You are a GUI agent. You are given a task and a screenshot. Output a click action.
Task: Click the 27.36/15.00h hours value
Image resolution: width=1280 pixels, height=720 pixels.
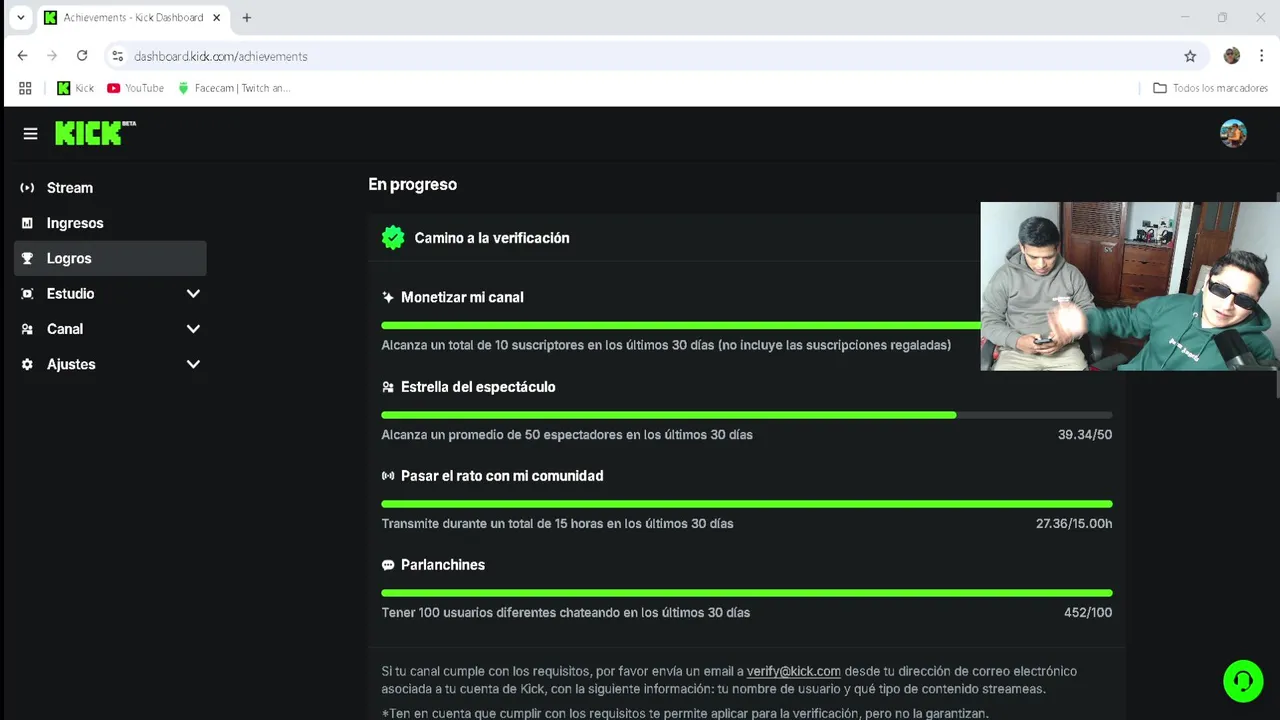1074,524
